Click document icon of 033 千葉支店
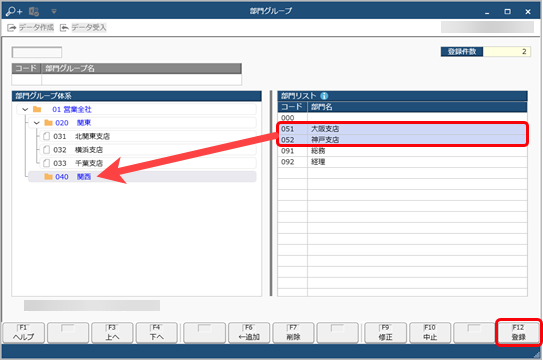The height and width of the screenshot is (360, 543). coord(46,163)
